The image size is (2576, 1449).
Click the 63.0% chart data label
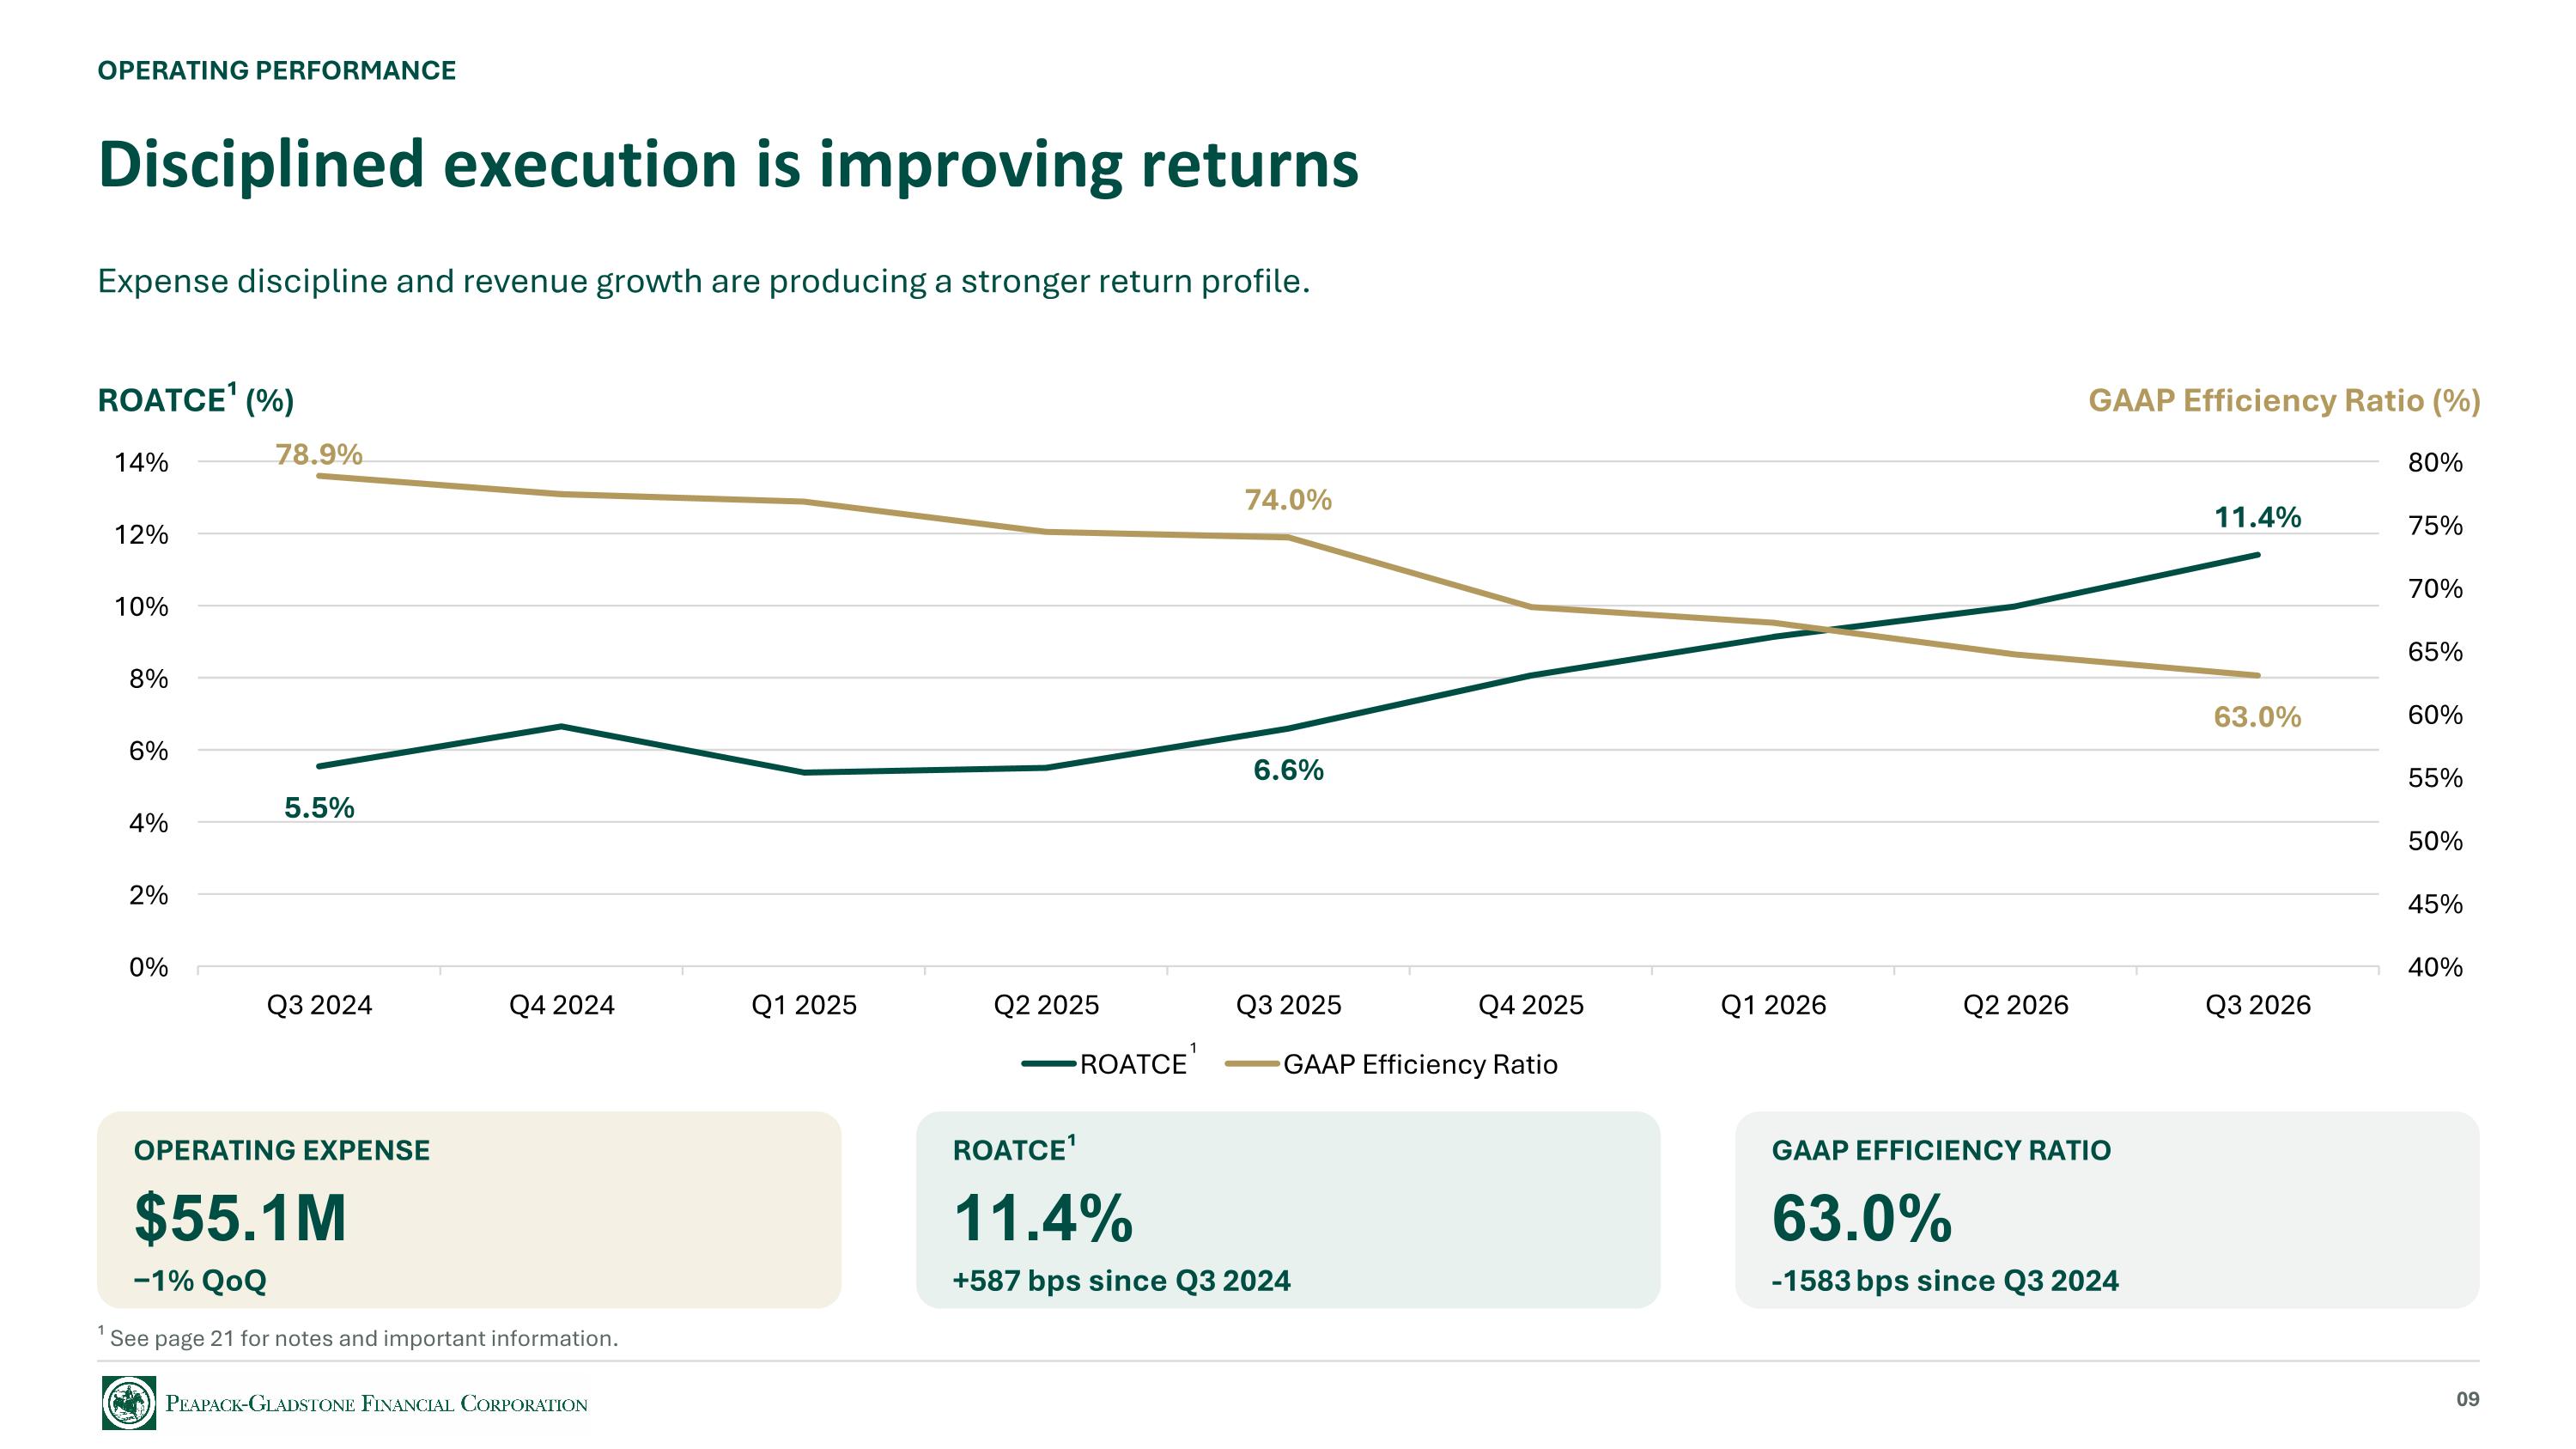pos(2258,717)
